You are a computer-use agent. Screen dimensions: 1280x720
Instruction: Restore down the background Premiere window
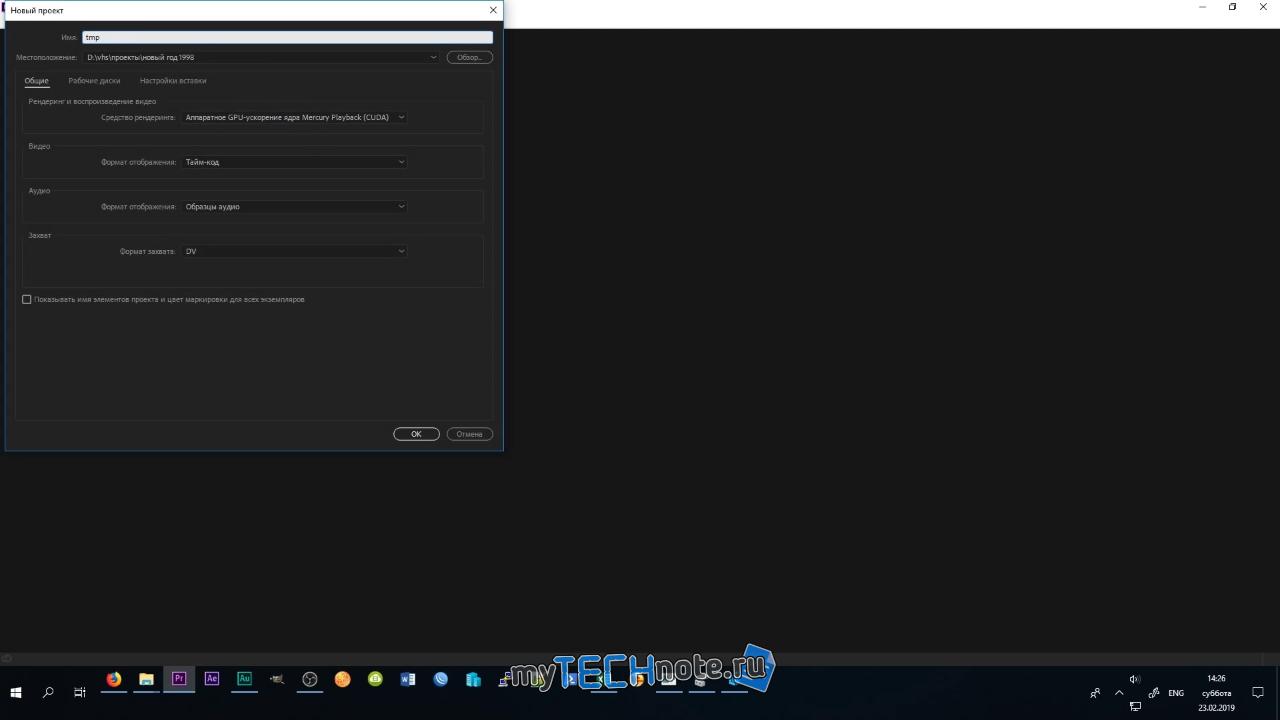(x=1232, y=7)
